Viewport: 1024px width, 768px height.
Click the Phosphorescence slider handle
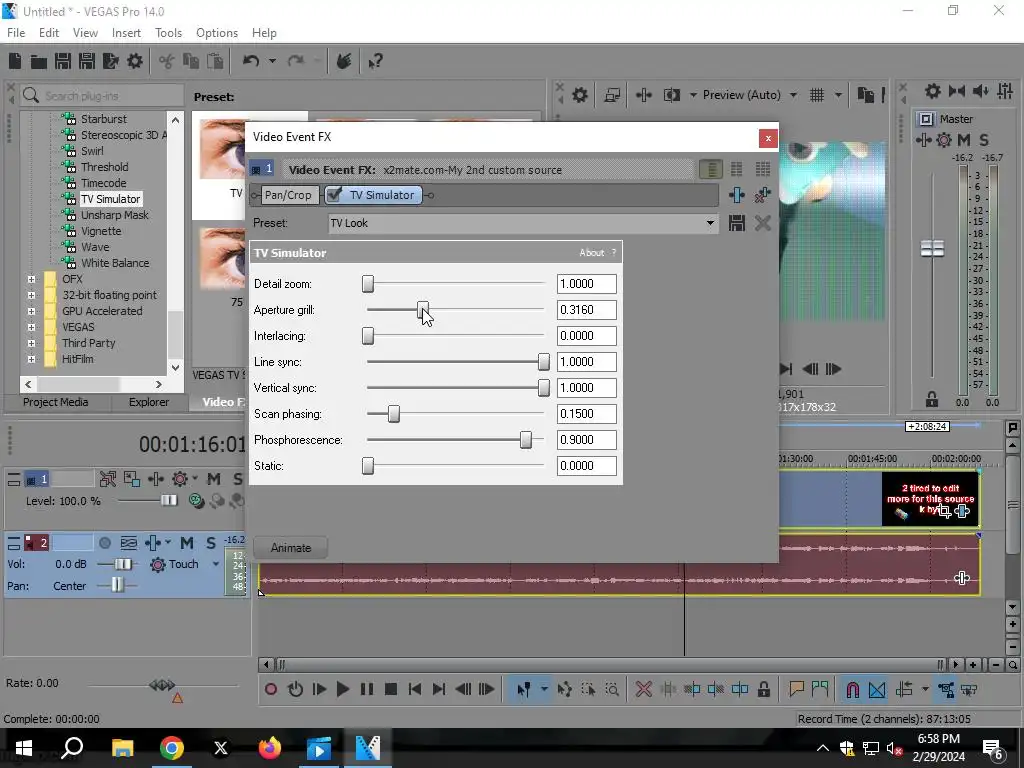[x=526, y=440]
